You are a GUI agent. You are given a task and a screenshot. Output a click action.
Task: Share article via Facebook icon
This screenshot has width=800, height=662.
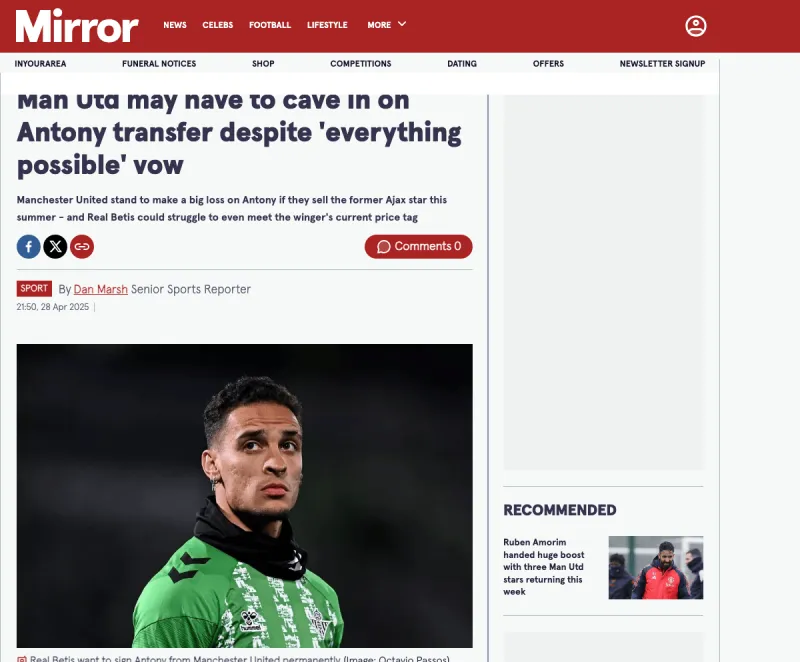(x=29, y=247)
